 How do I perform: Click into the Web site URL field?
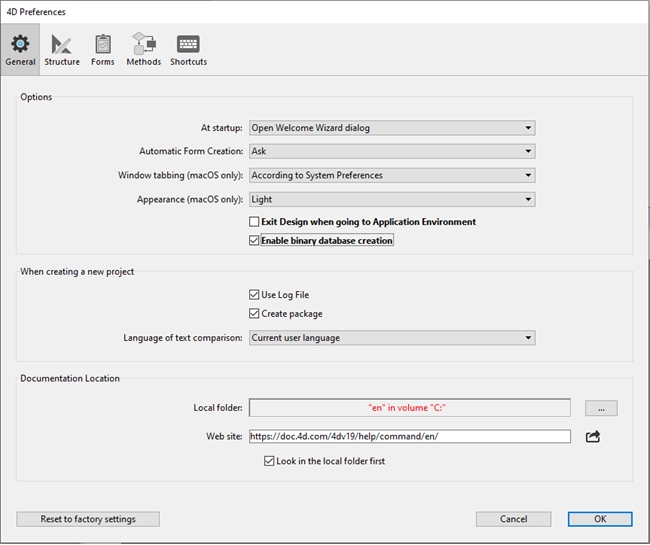pyautogui.click(x=409, y=436)
